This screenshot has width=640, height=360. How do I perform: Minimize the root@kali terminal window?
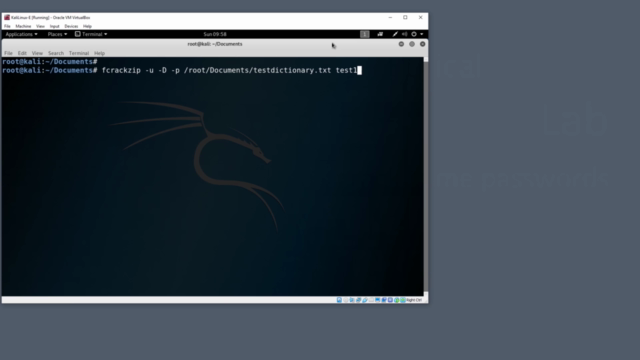pos(401,44)
